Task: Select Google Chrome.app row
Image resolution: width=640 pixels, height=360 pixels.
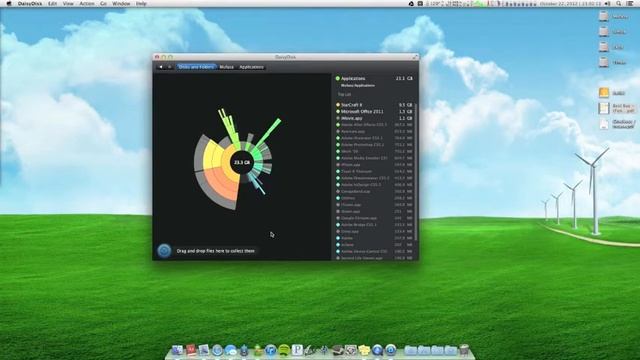Action: click(x=374, y=218)
